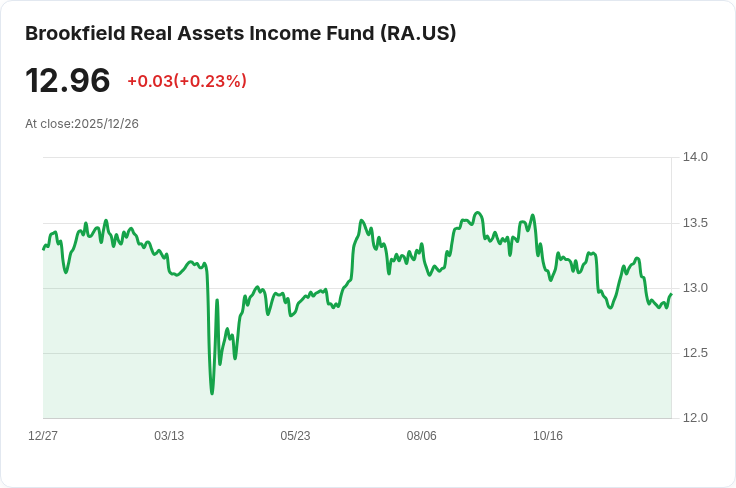Pick the 12.5 y-axis label
The height and width of the screenshot is (488, 736).
(x=695, y=353)
